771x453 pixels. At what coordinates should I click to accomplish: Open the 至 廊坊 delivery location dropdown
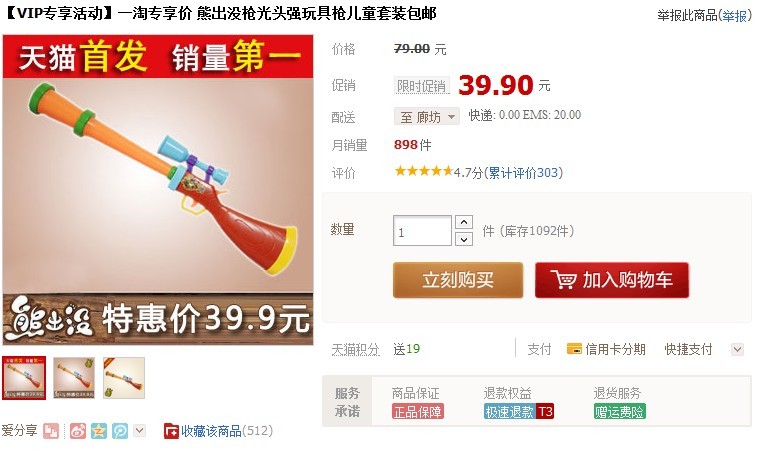tap(426, 117)
